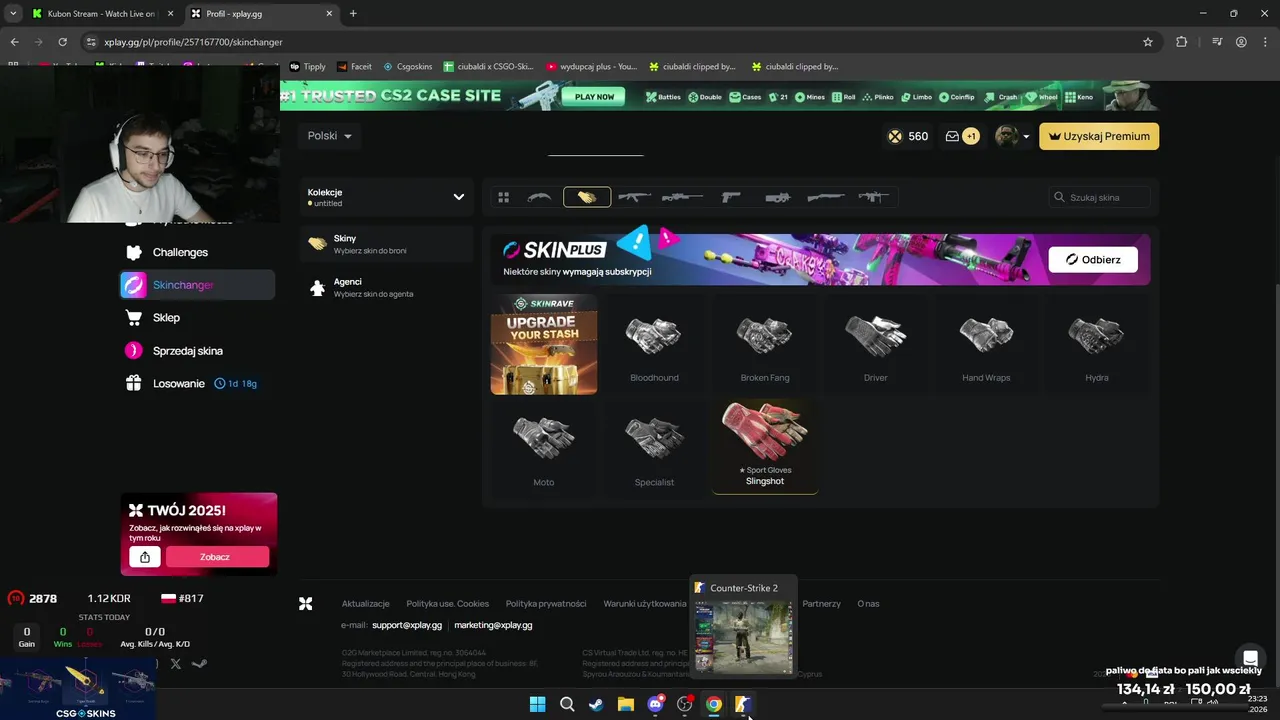Open Discord from the Windows taskbar
Image resolution: width=1280 pixels, height=720 pixels.
[x=655, y=704]
